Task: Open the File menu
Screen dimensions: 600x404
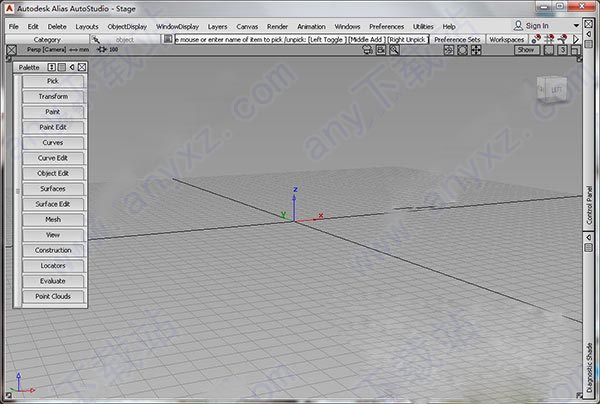Action: click(x=13, y=26)
